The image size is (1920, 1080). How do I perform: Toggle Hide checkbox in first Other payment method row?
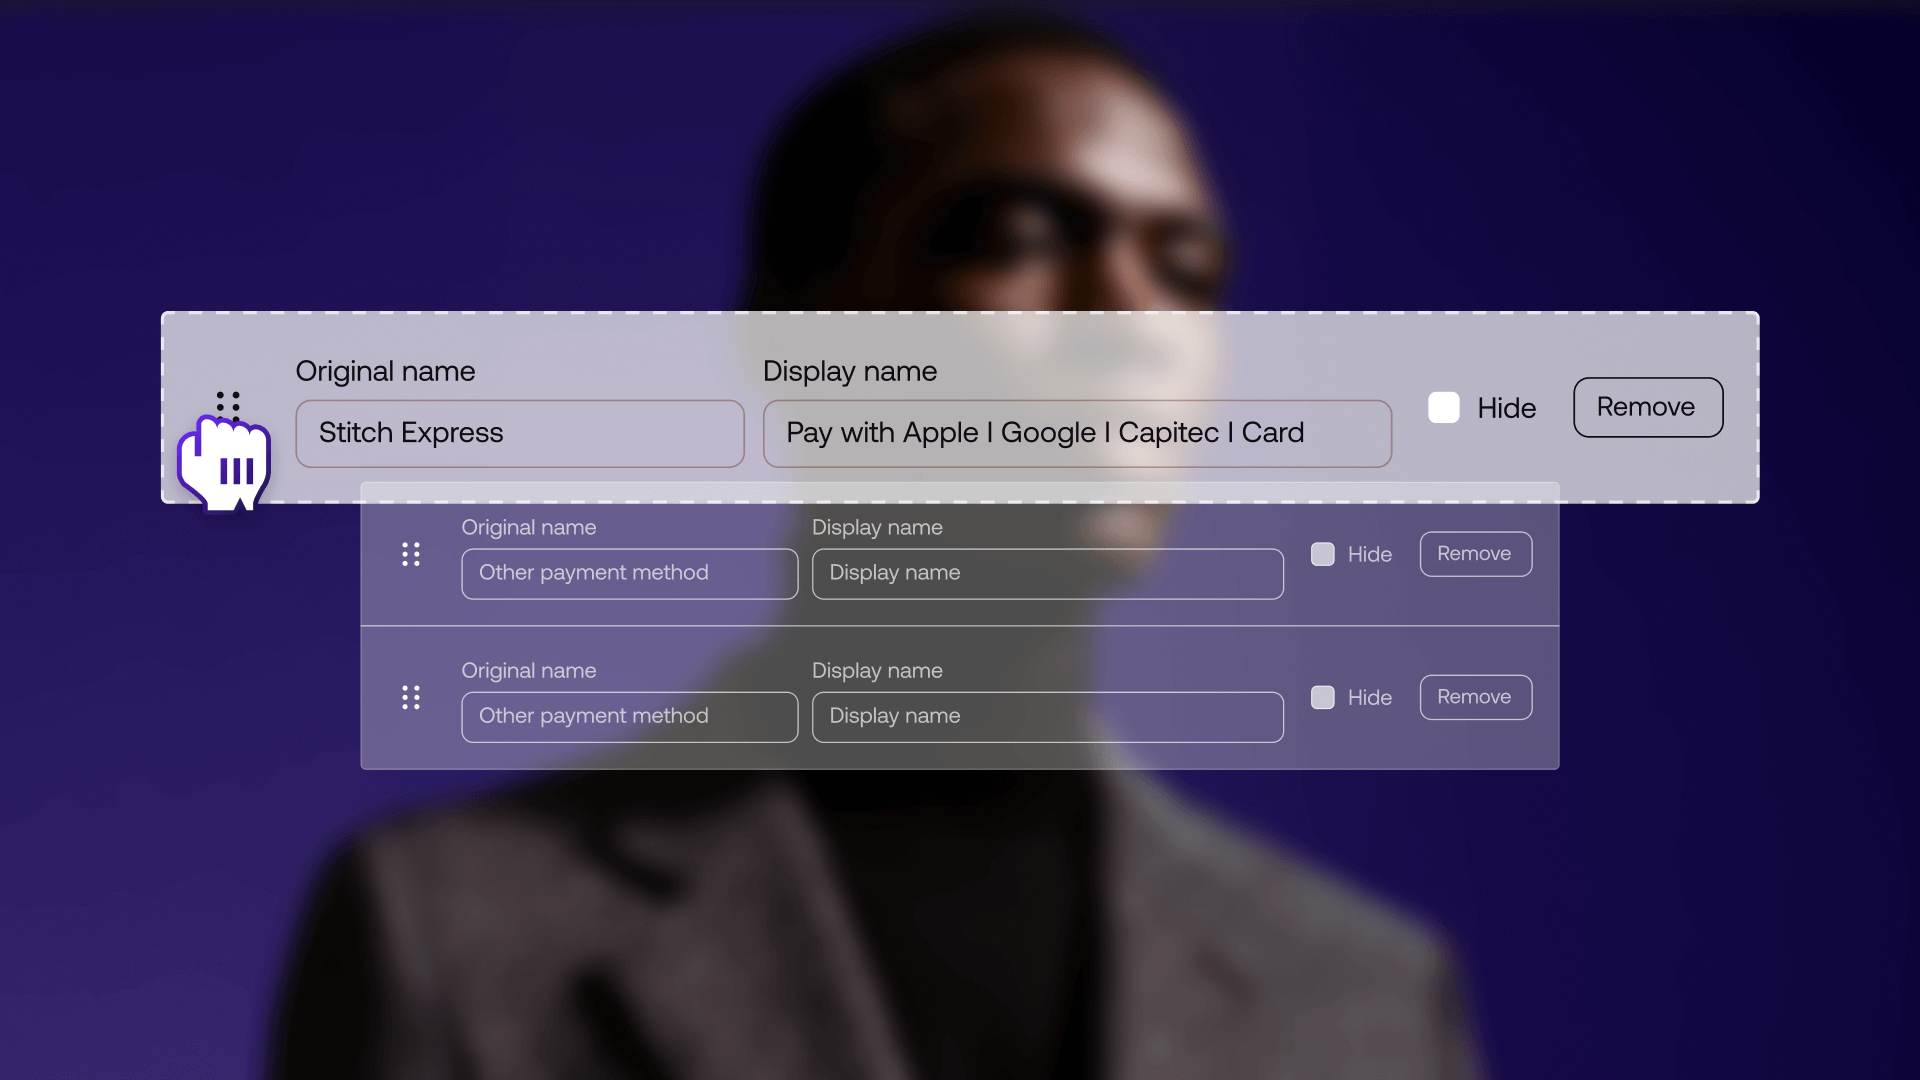(x=1323, y=554)
